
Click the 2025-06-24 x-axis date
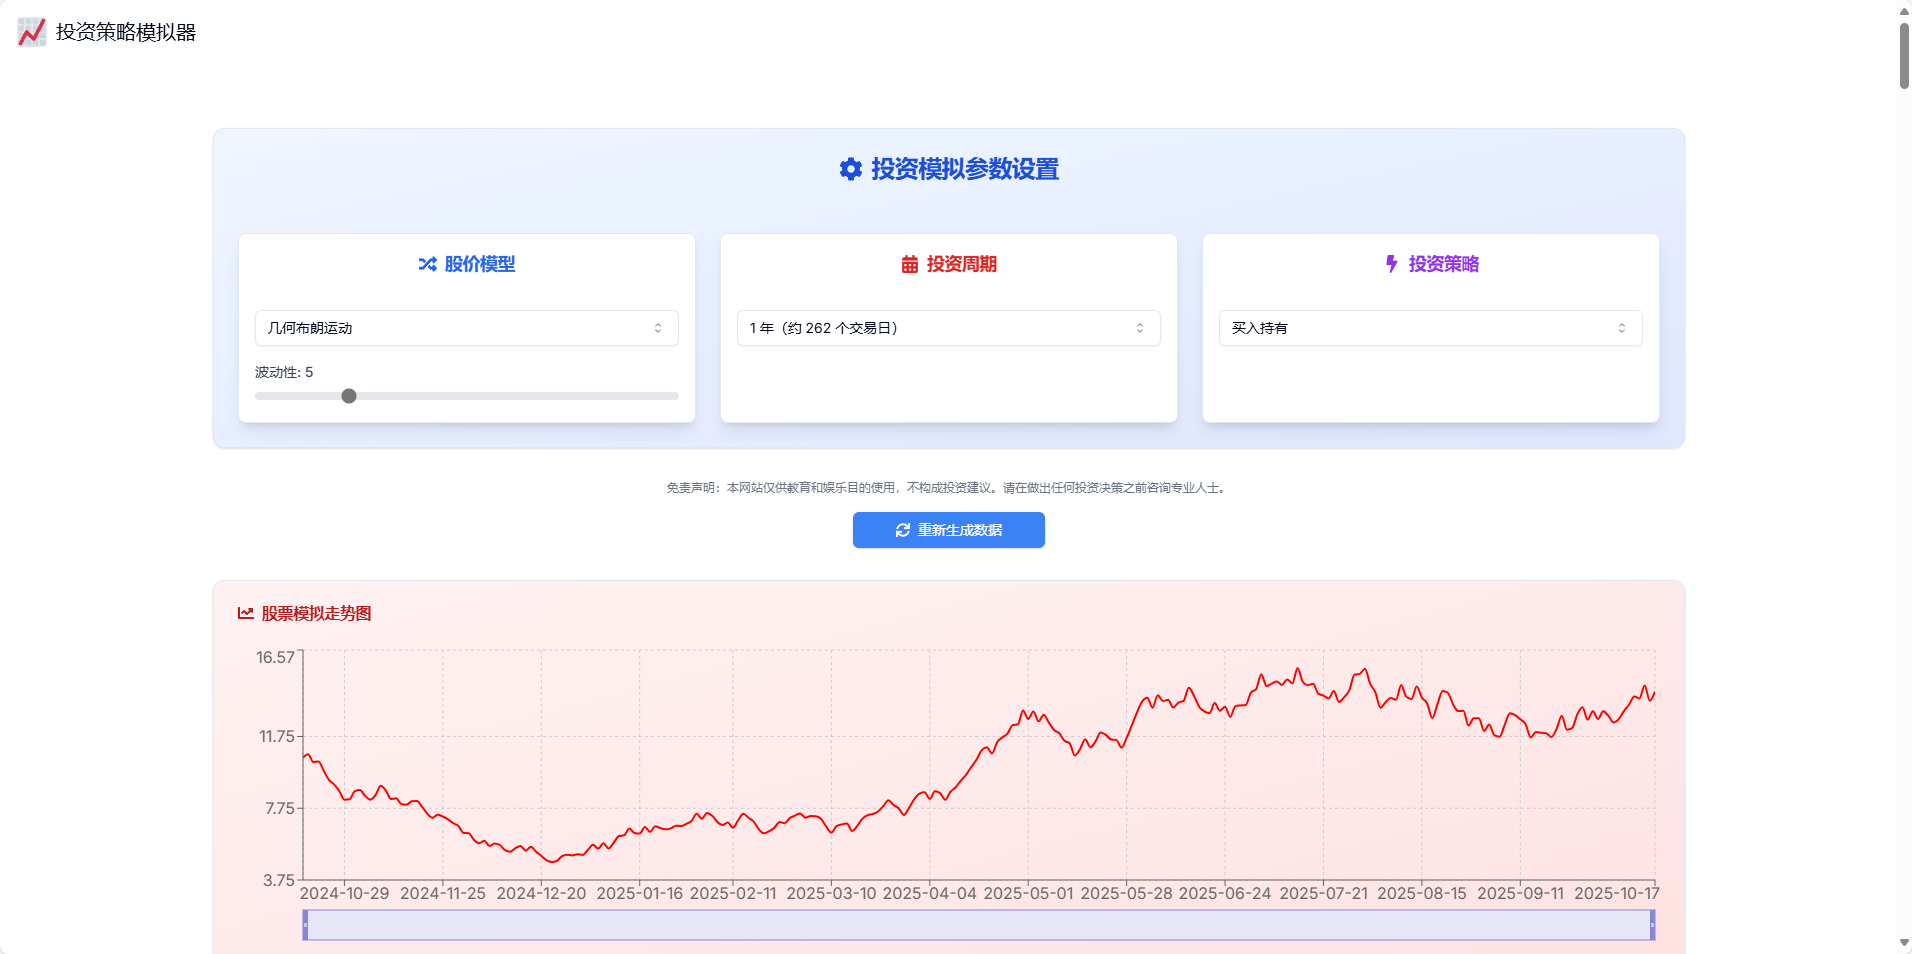click(1225, 893)
